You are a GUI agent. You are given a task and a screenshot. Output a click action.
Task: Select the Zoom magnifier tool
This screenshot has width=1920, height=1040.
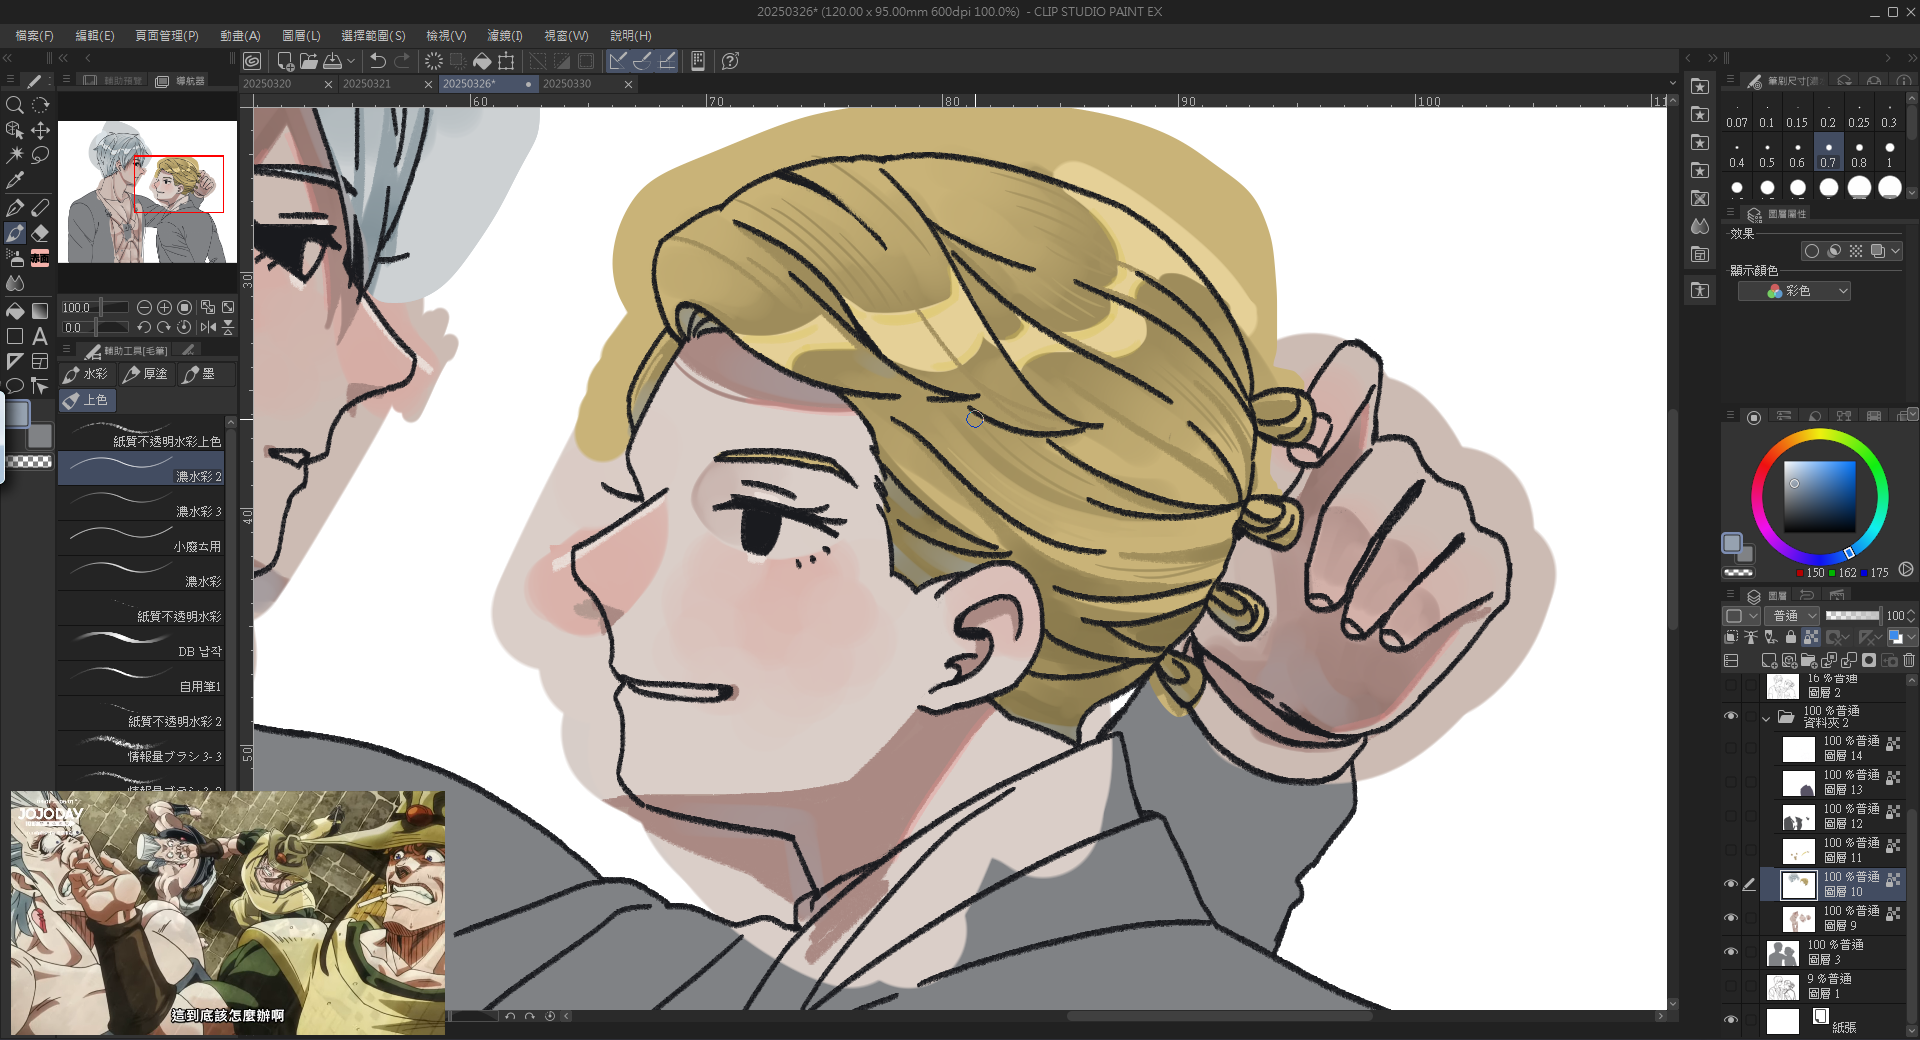[x=15, y=105]
